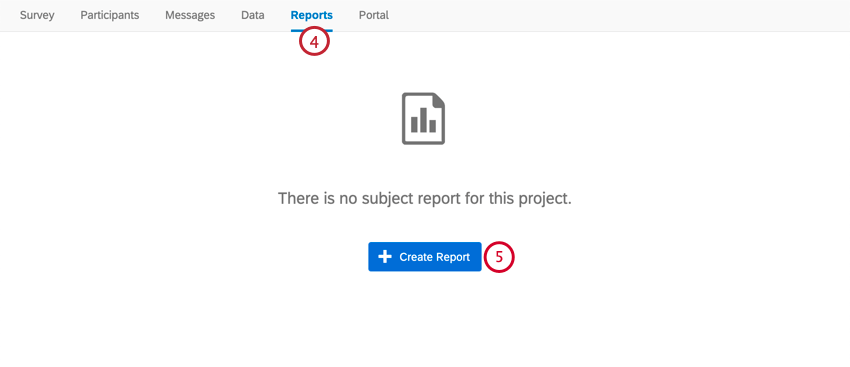Click the blue underline beneath Reports

[312, 30]
